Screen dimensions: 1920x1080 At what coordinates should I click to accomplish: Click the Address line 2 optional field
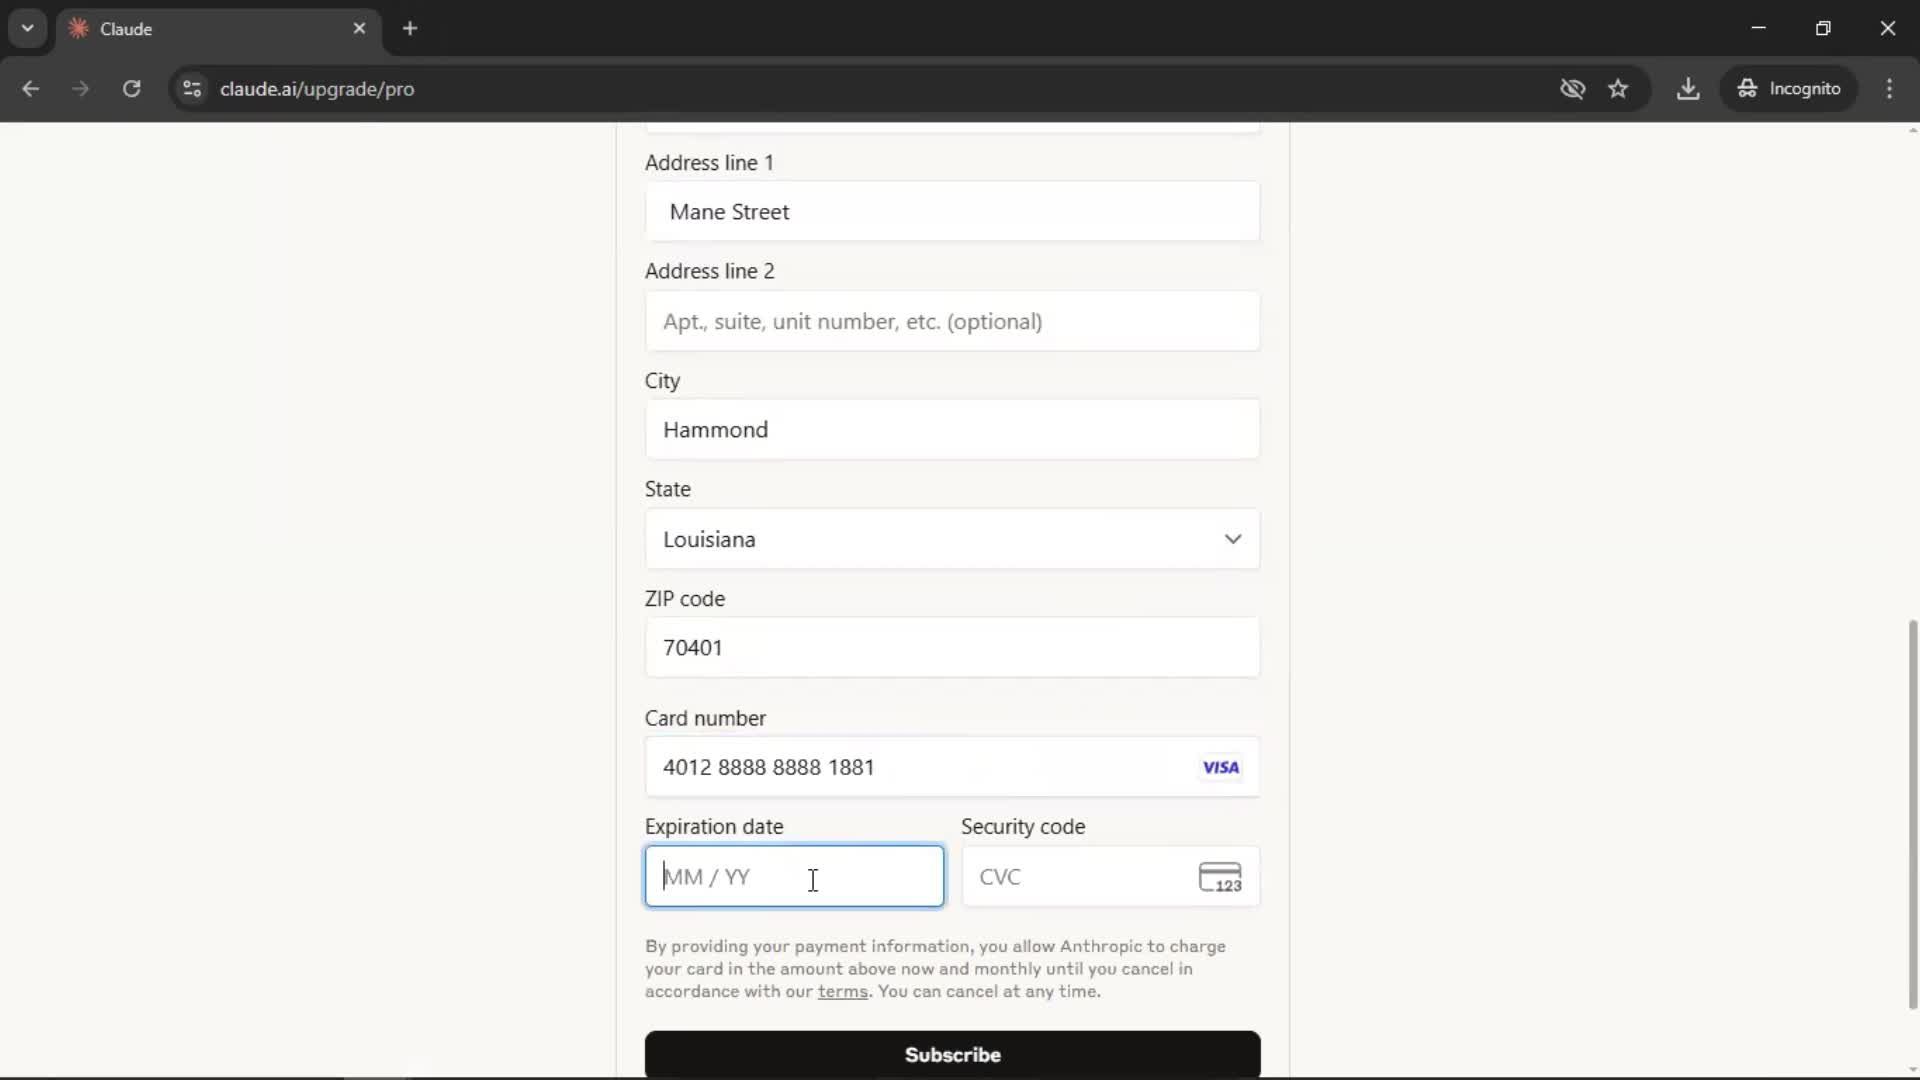(952, 321)
